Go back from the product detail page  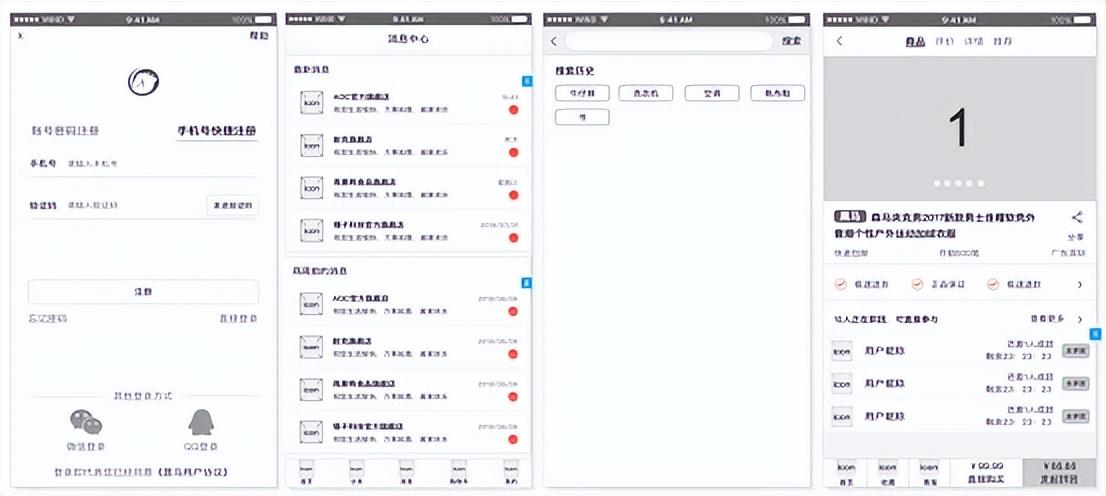tap(839, 41)
